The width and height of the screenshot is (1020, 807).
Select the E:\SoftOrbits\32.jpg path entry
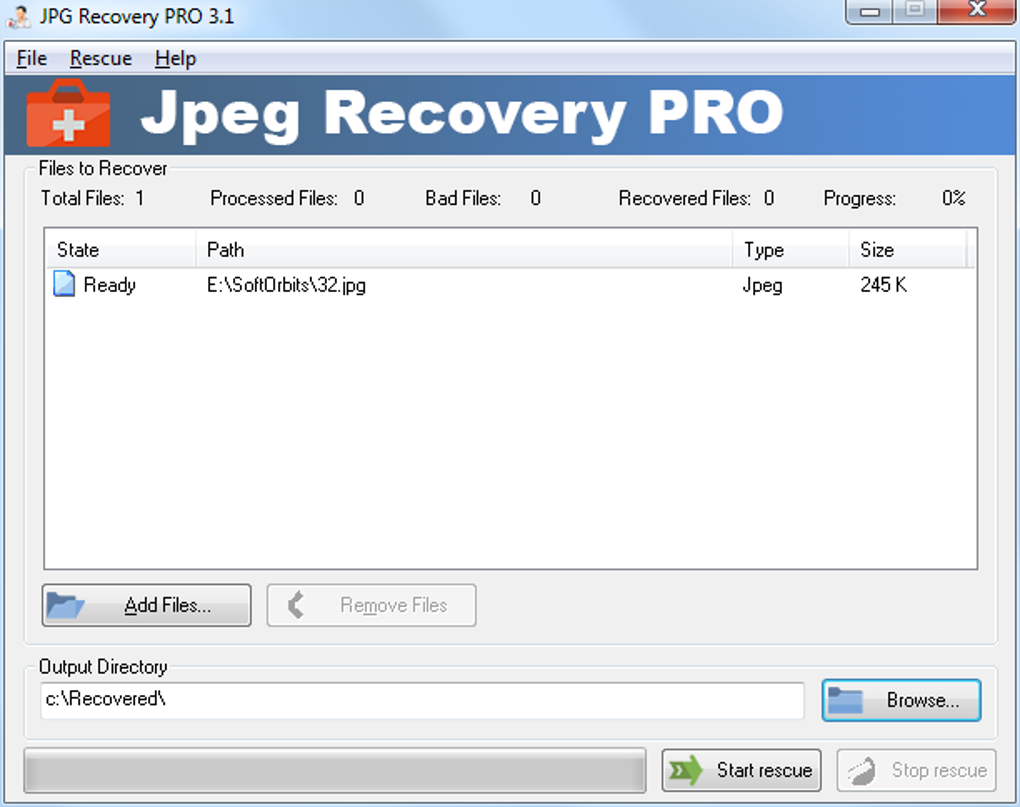point(286,285)
